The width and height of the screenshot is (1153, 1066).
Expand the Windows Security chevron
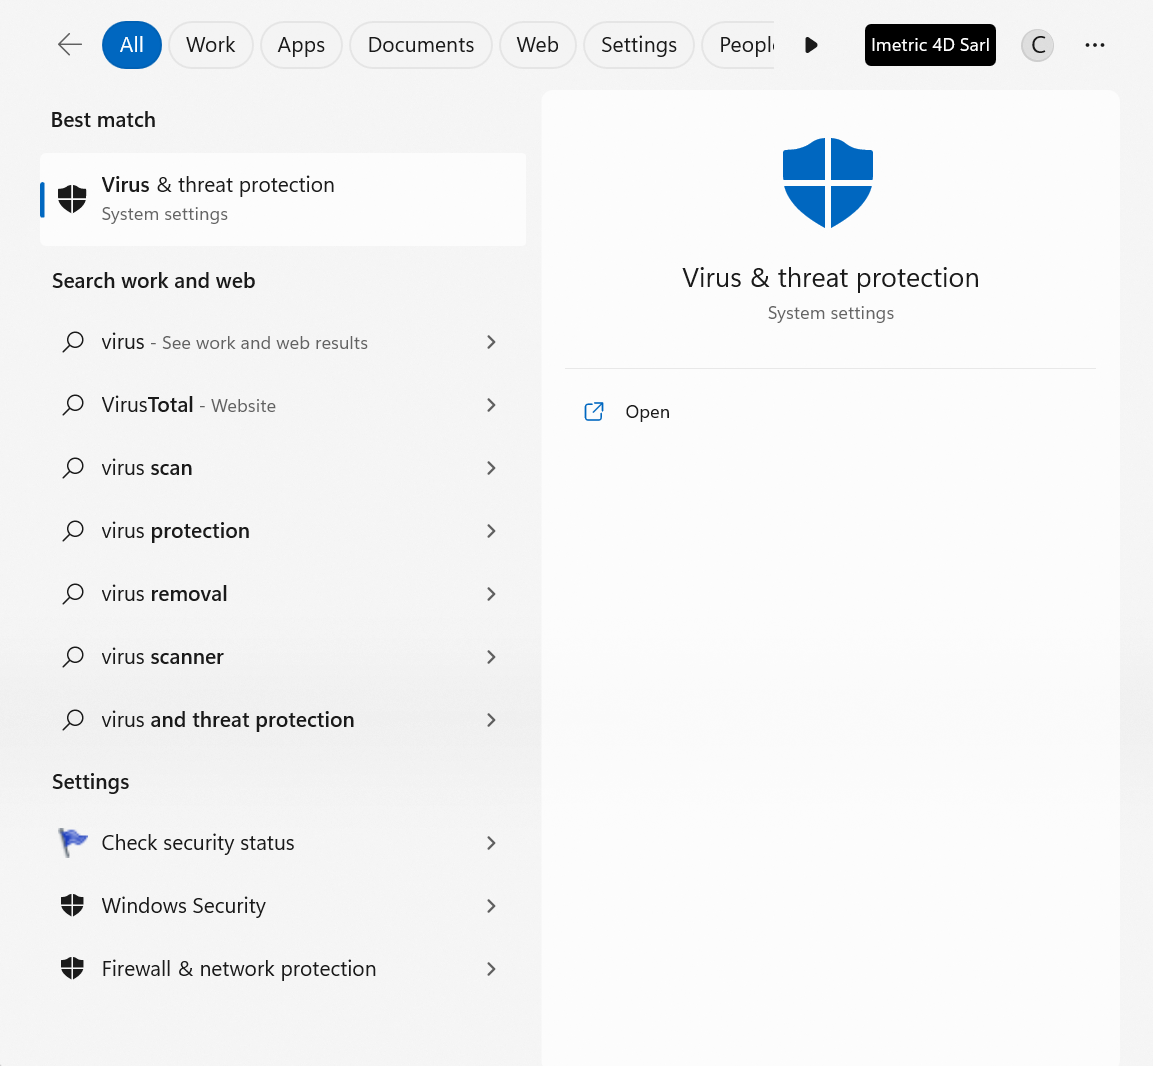coord(491,906)
